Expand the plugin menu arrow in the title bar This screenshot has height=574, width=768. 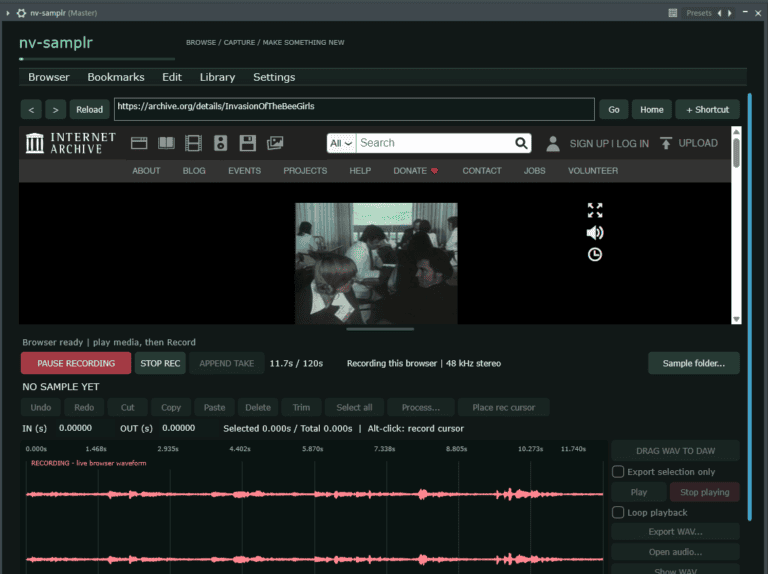coord(8,13)
